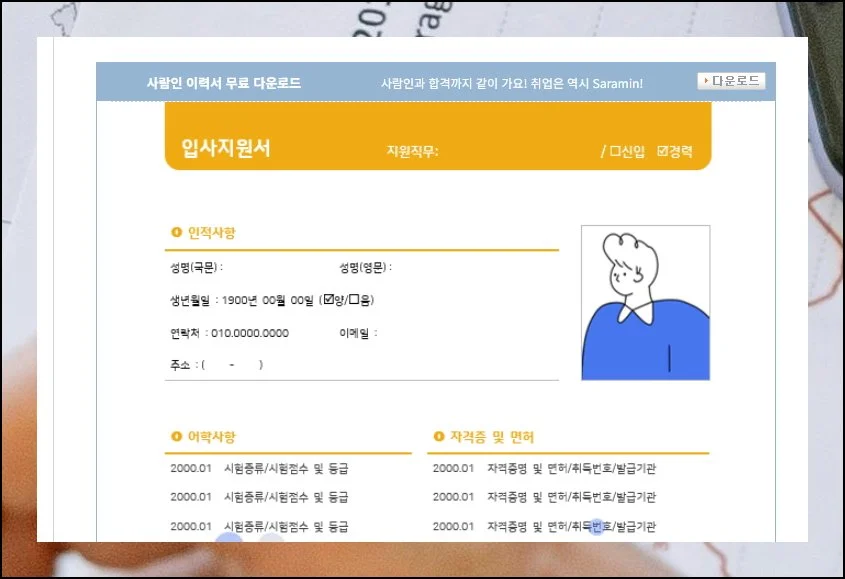The image size is (845, 579).
Task: Select the profile photo illustration
Action: click(x=645, y=303)
